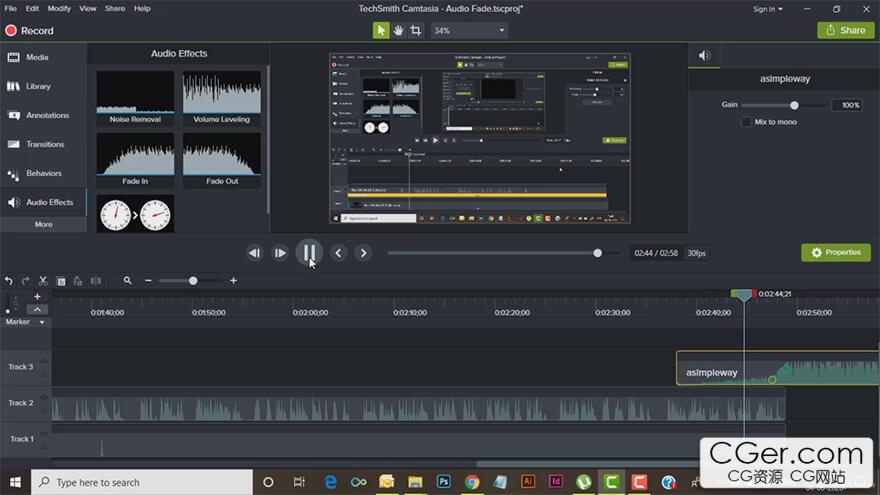Select the Fade Out effect thumbnail
Screen dimensions: 880x495
[x=222, y=160]
